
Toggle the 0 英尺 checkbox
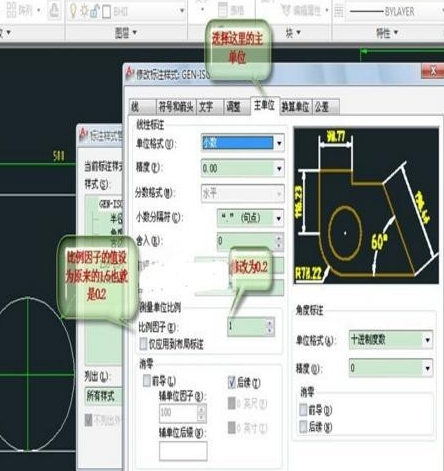point(232,403)
